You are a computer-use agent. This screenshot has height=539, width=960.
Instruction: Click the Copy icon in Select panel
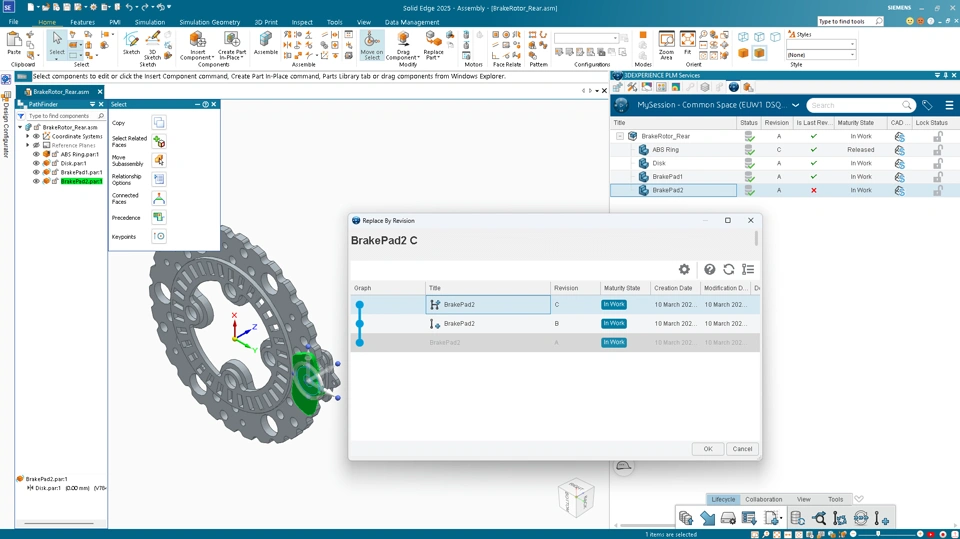(159, 122)
